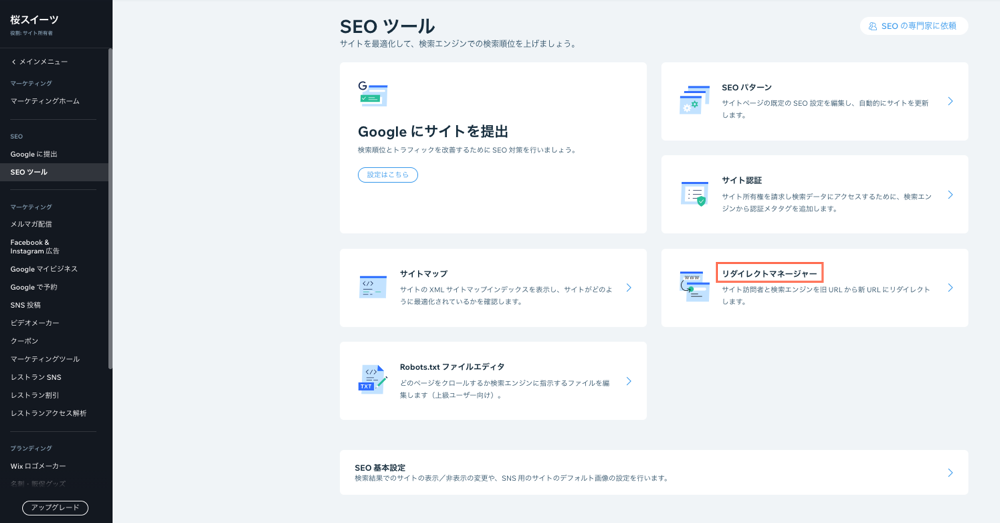Click the サイト認証 shield checklist icon
Image resolution: width=1000 pixels, height=523 pixels.
pyautogui.click(x=695, y=194)
